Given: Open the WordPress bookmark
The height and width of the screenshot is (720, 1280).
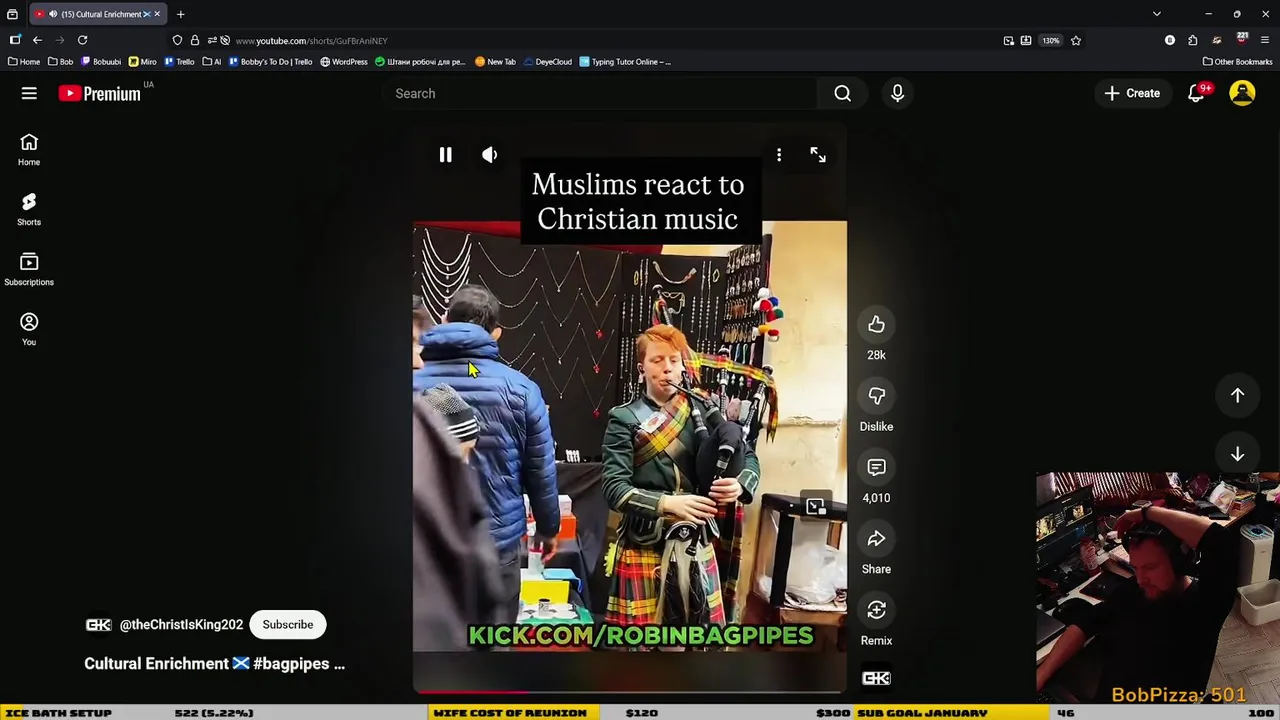Looking at the screenshot, I should pos(344,62).
